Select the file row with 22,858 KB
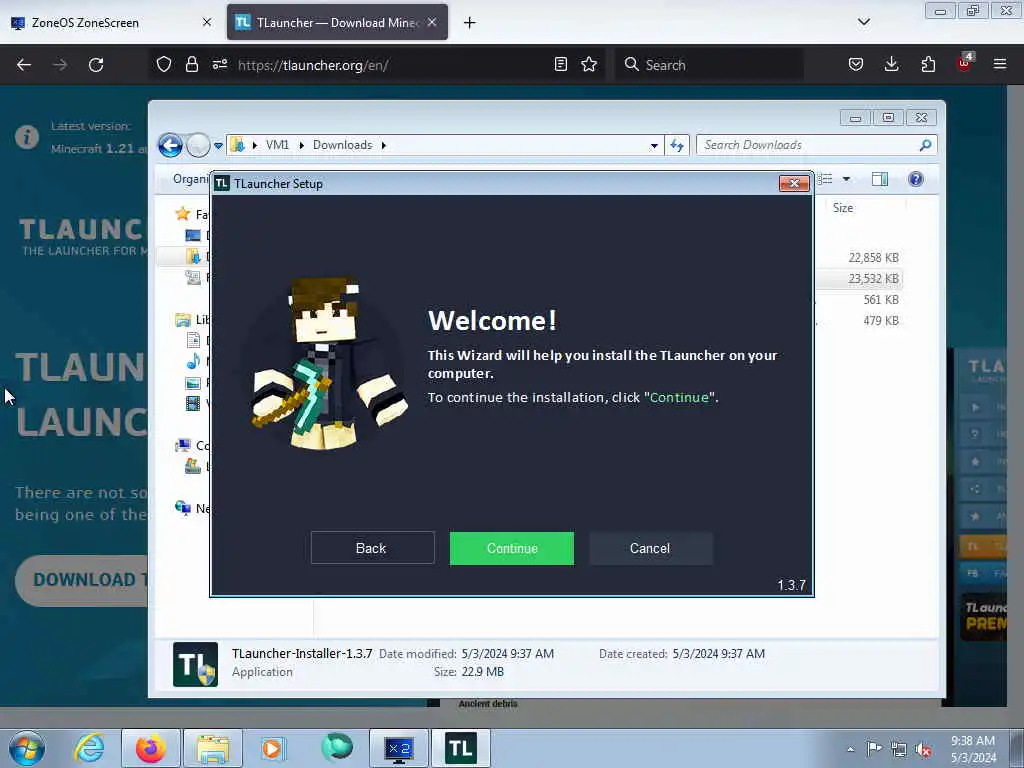The width and height of the screenshot is (1024, 768). pyautogui.click(x=859, y=257)
